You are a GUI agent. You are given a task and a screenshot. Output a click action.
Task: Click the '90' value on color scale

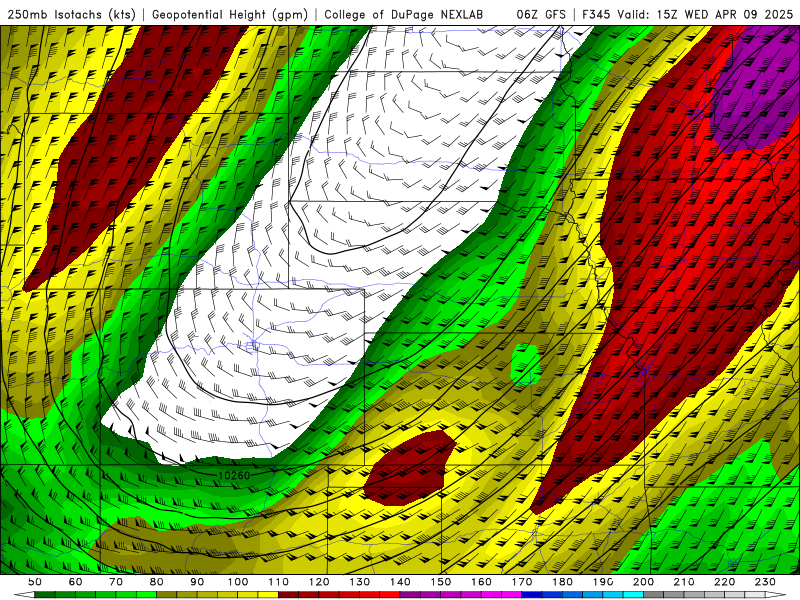(197, 582)
